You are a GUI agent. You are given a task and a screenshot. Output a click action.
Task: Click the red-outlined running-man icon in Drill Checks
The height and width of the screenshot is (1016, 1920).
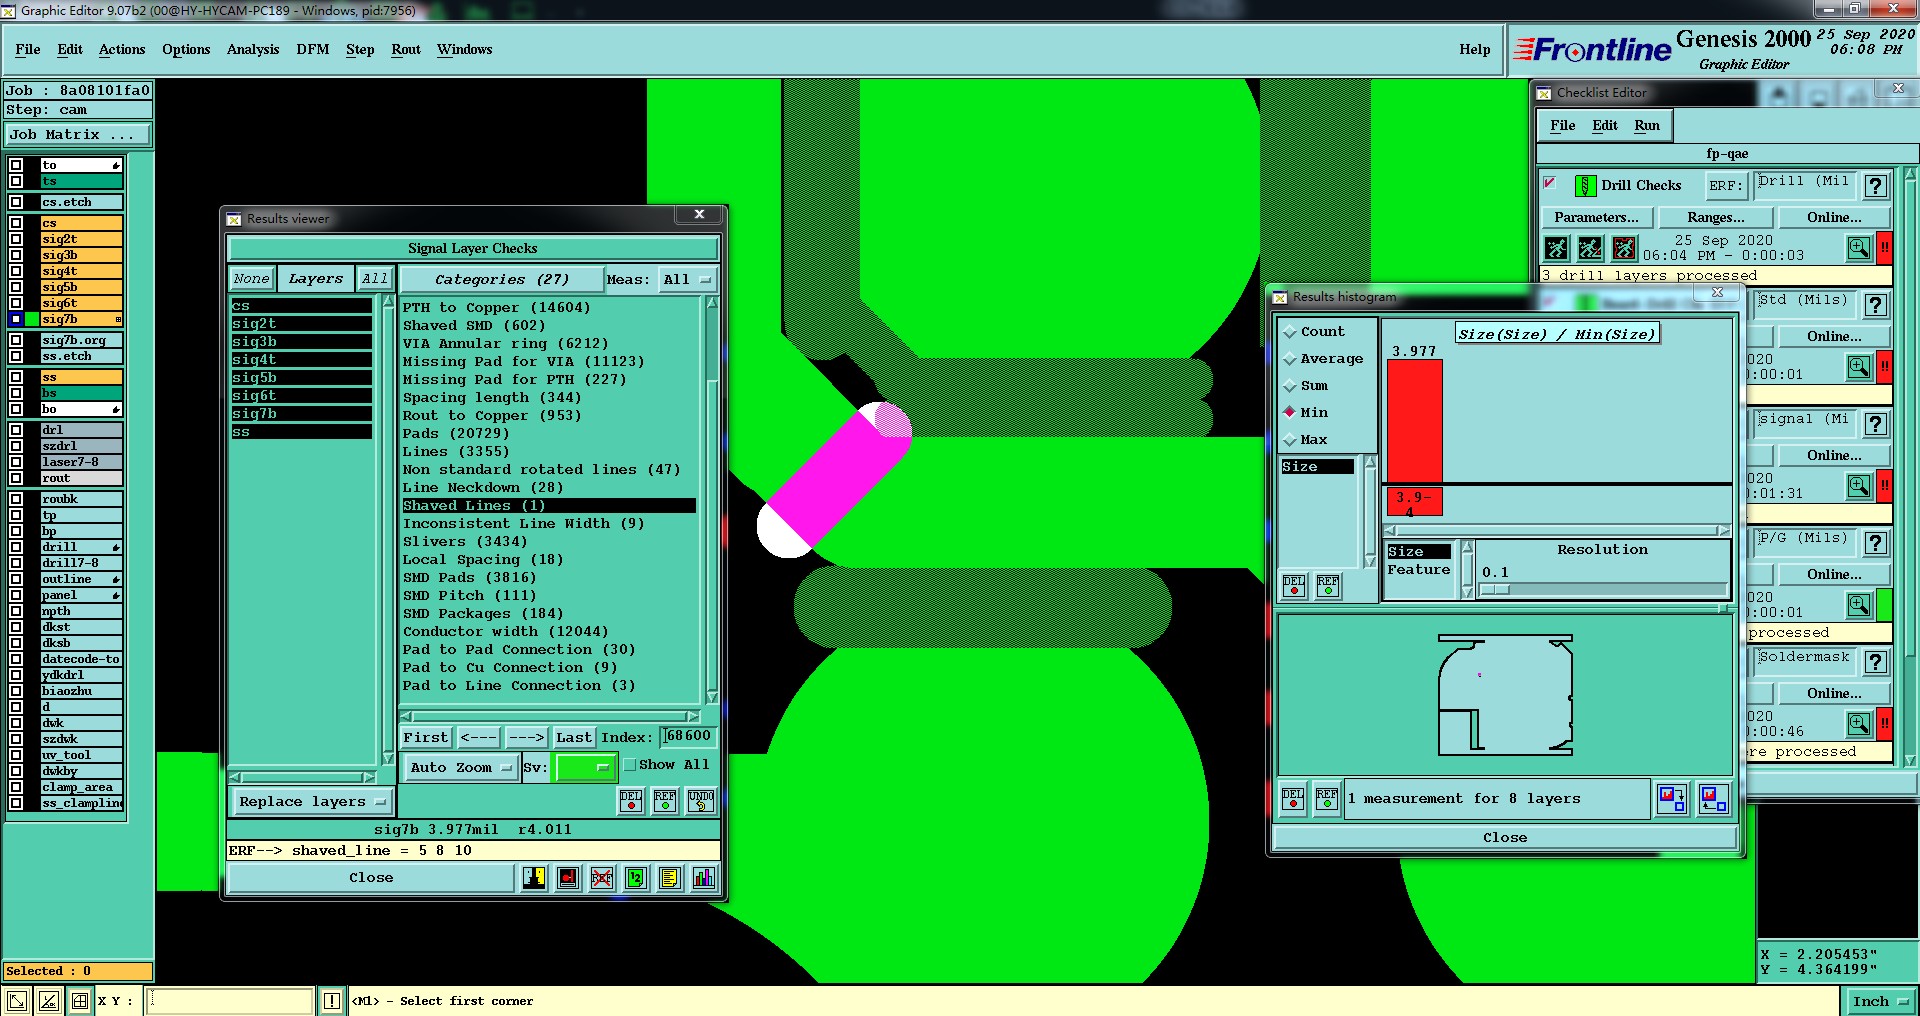[x=1625, y=248]
